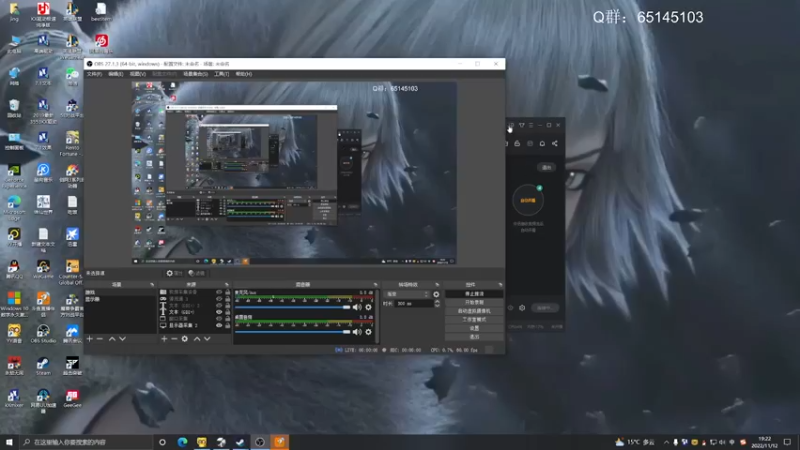This screenshot has height=450, width=800.
Task: Open Steam desktop shortcut
Action: pos(43,366)
